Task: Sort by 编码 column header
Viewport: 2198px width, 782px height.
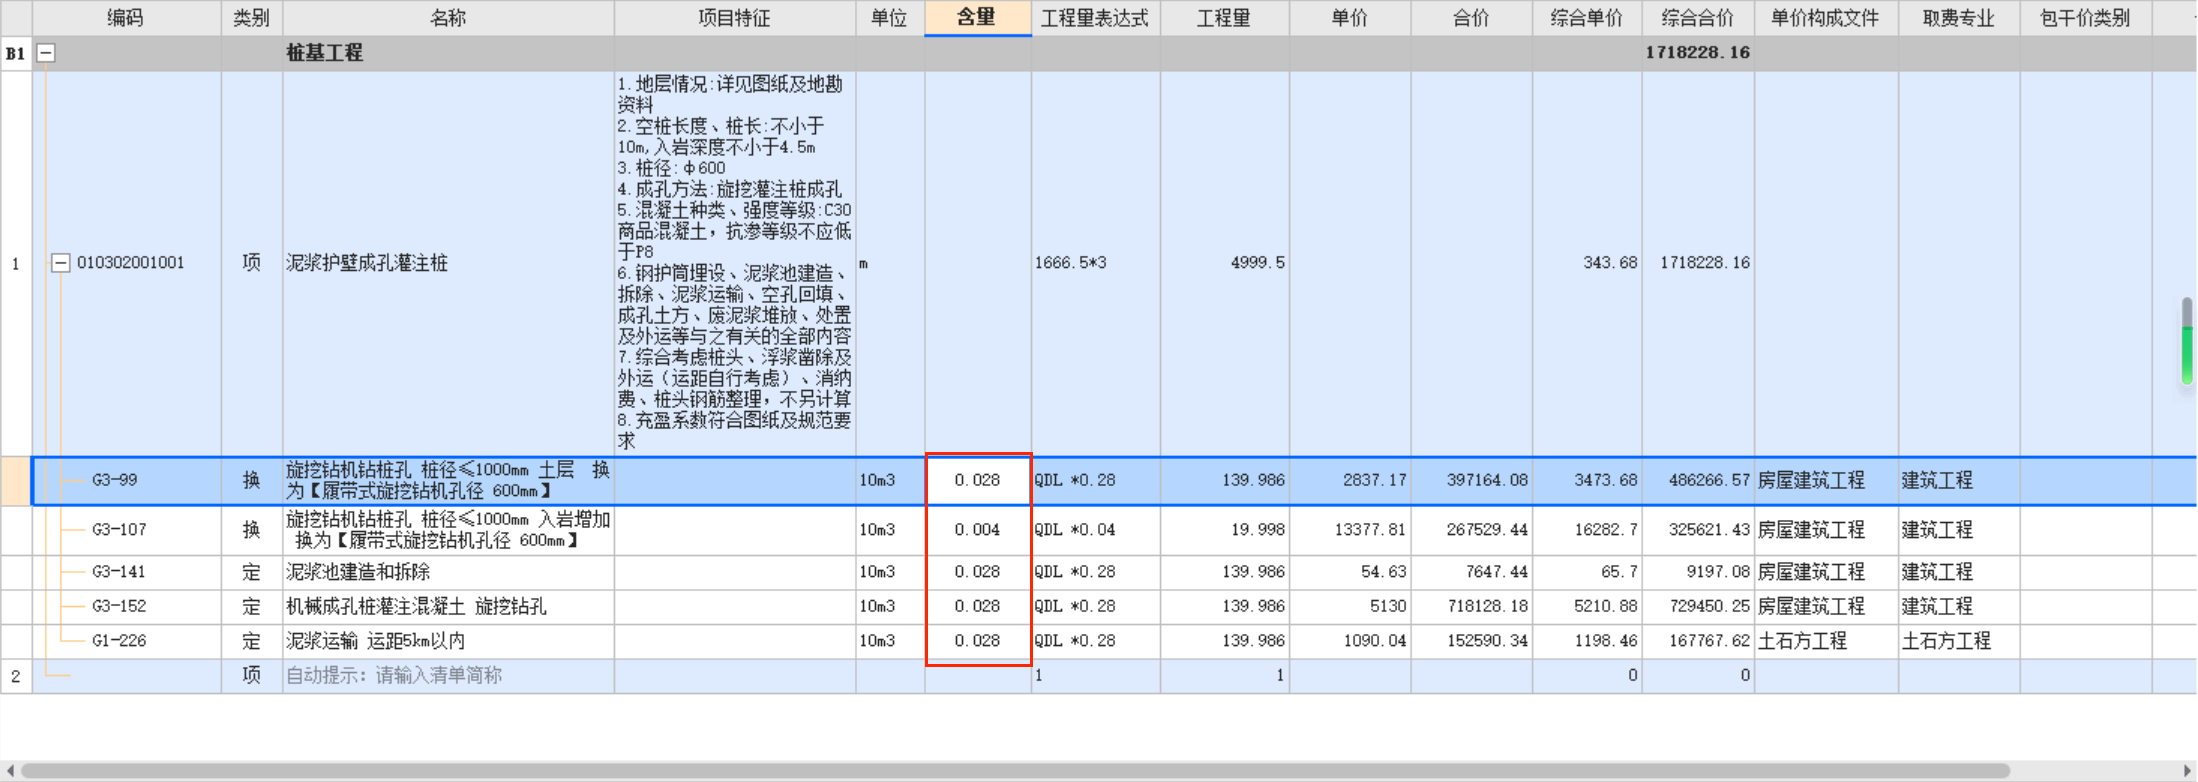Action: pos(126,18)
